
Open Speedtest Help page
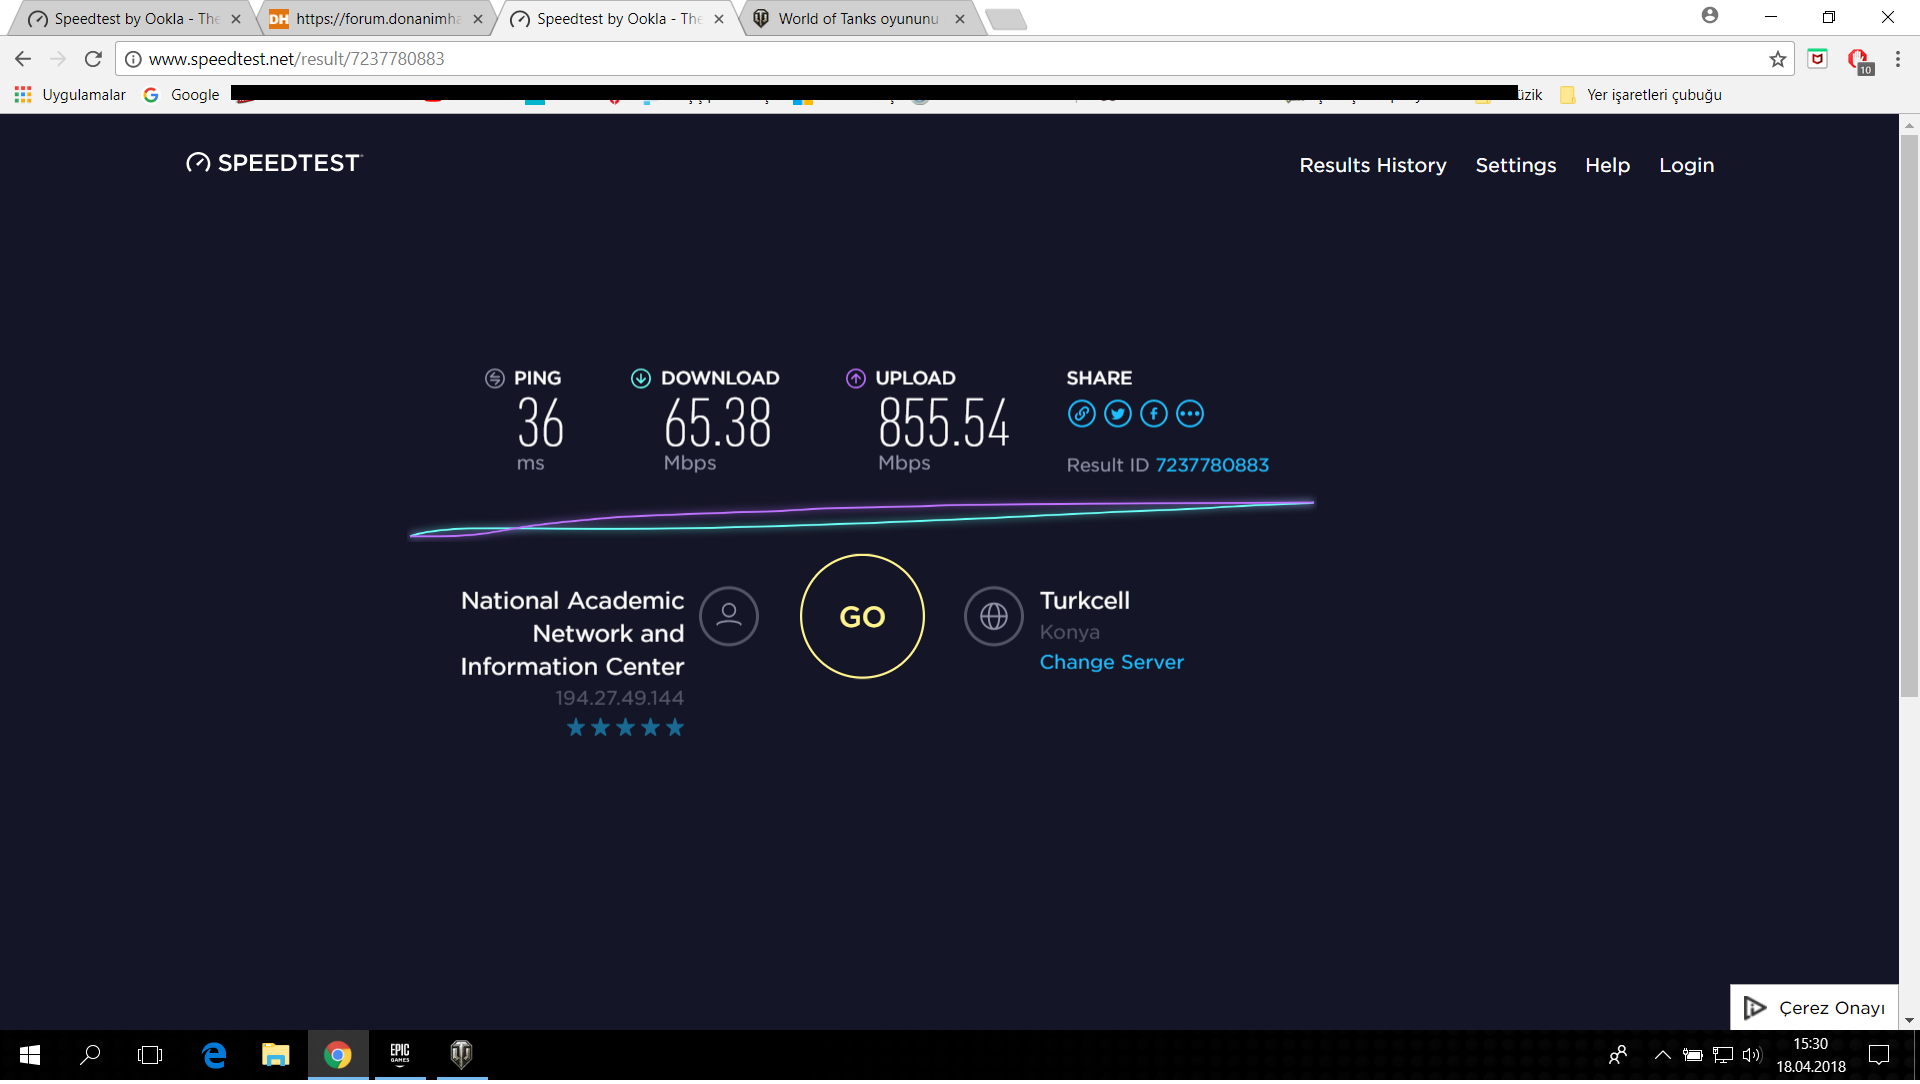click(1607, 165)
